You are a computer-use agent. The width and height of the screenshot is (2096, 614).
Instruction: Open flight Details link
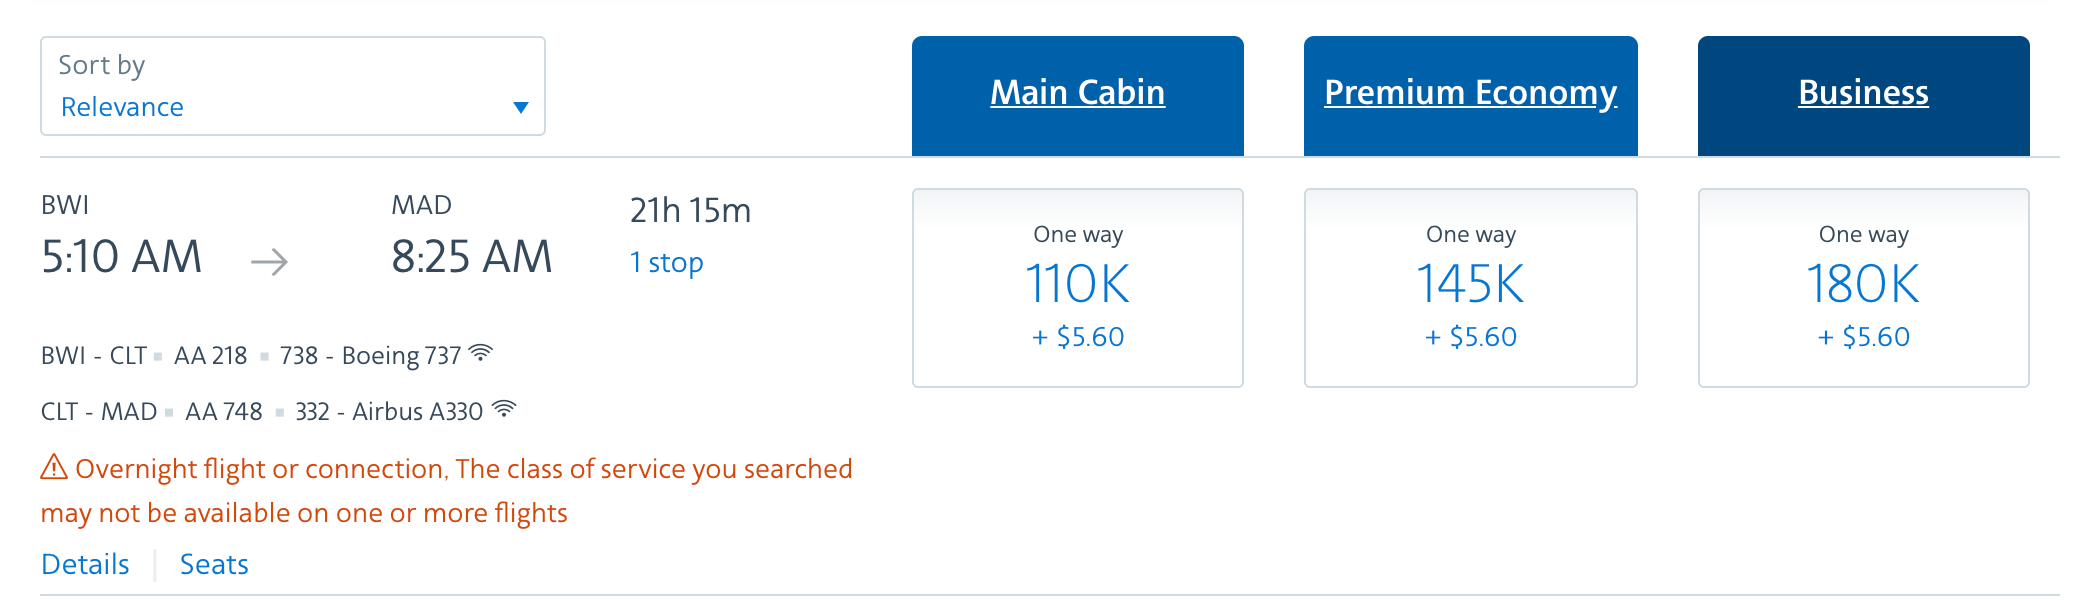tap(85, 564)
